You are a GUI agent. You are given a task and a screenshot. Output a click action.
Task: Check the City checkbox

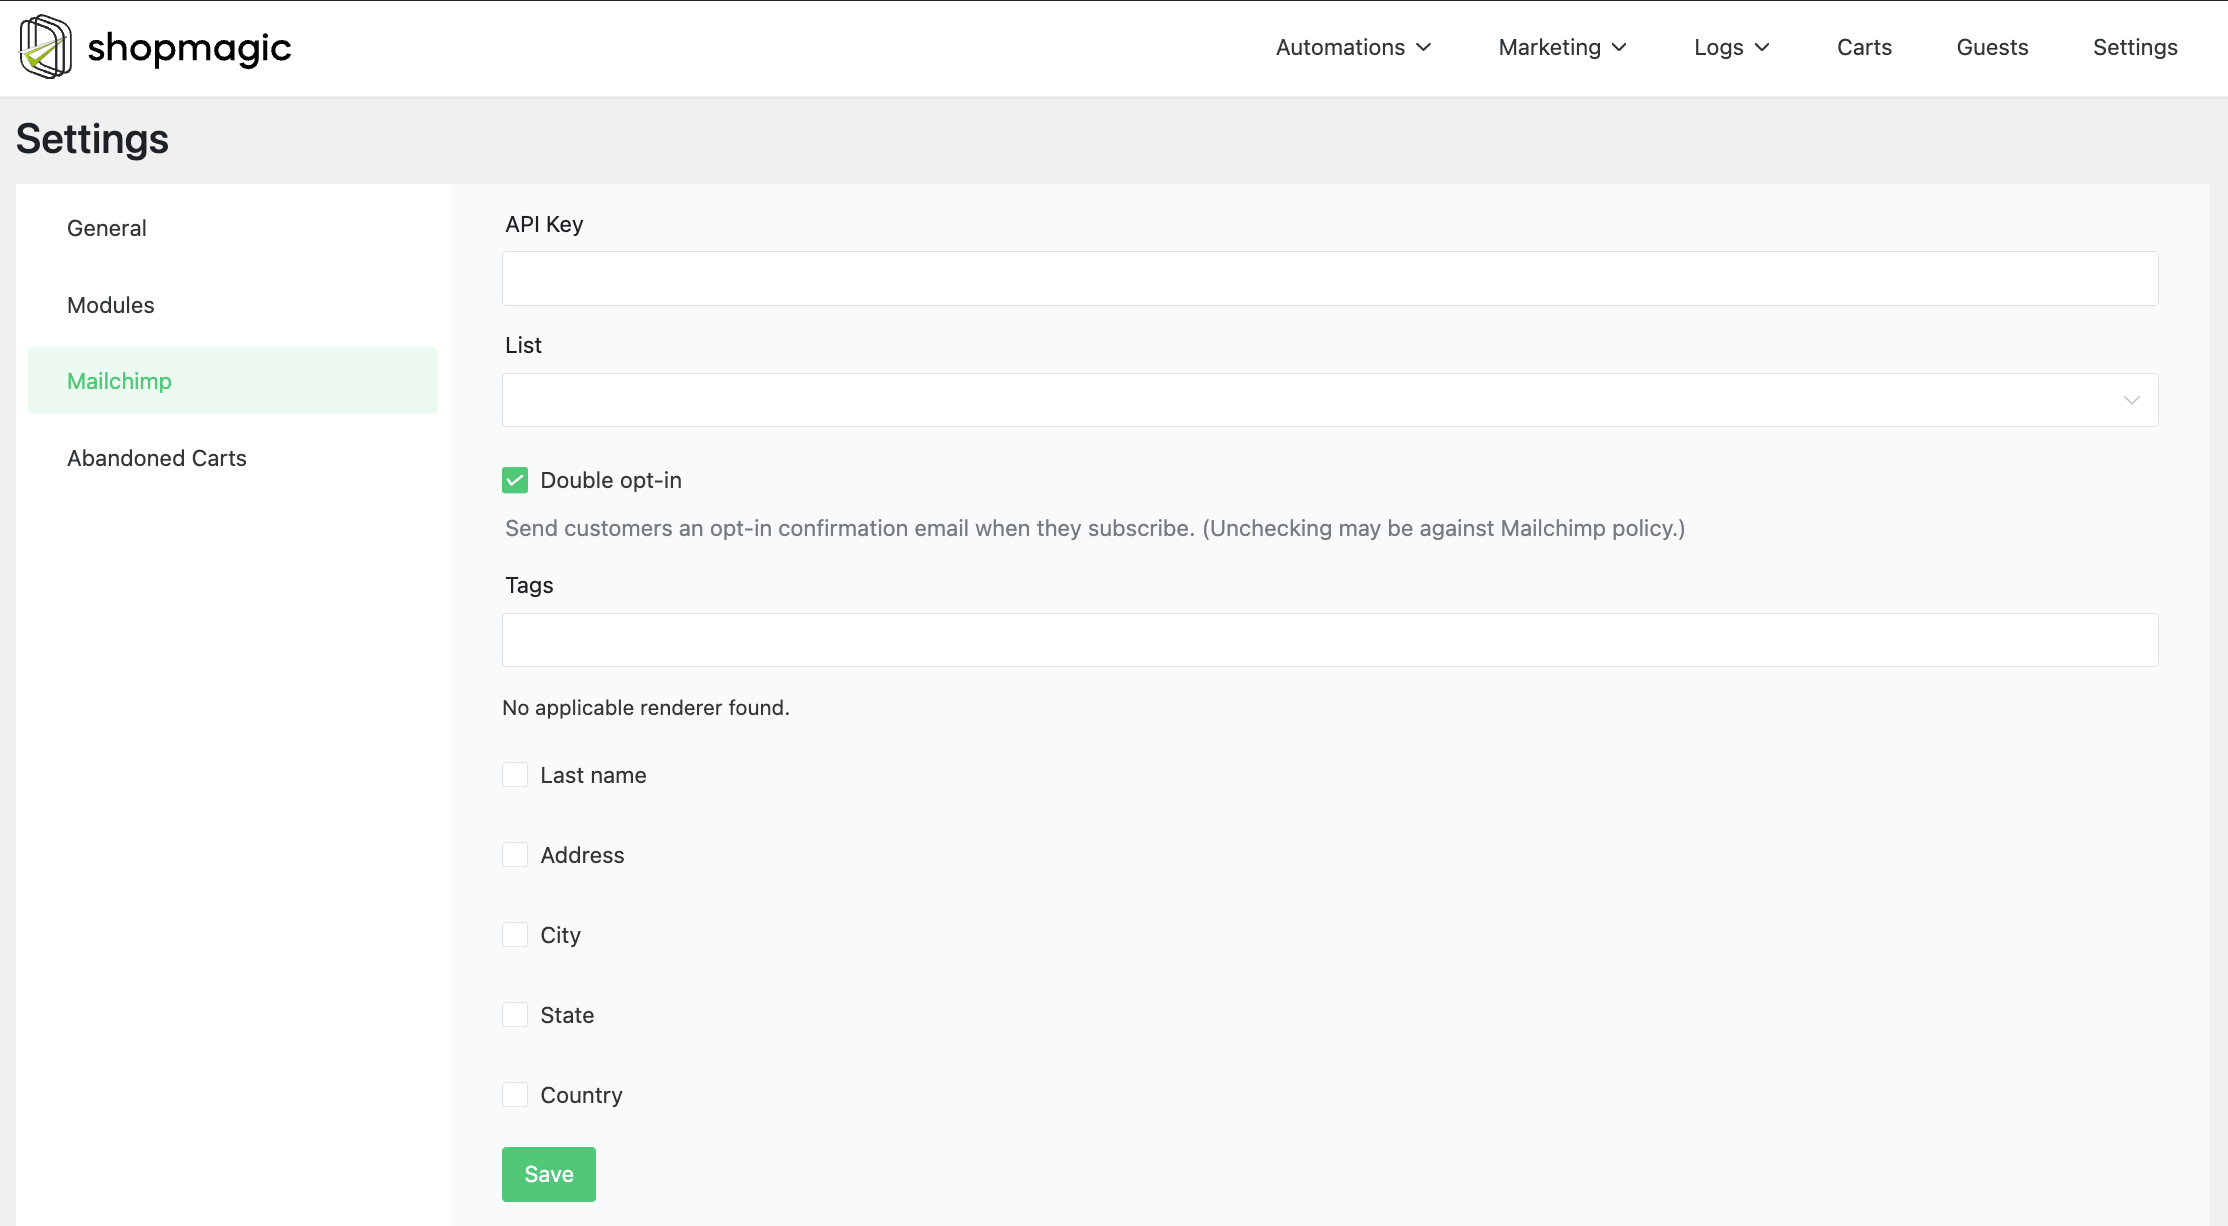pyautogui.click(x=515, y=935)
